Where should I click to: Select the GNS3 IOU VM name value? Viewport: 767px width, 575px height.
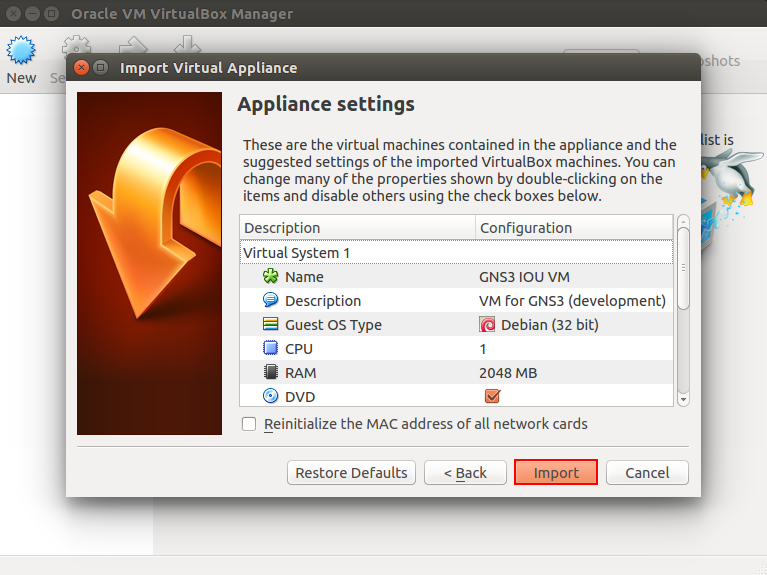point(524,276)
